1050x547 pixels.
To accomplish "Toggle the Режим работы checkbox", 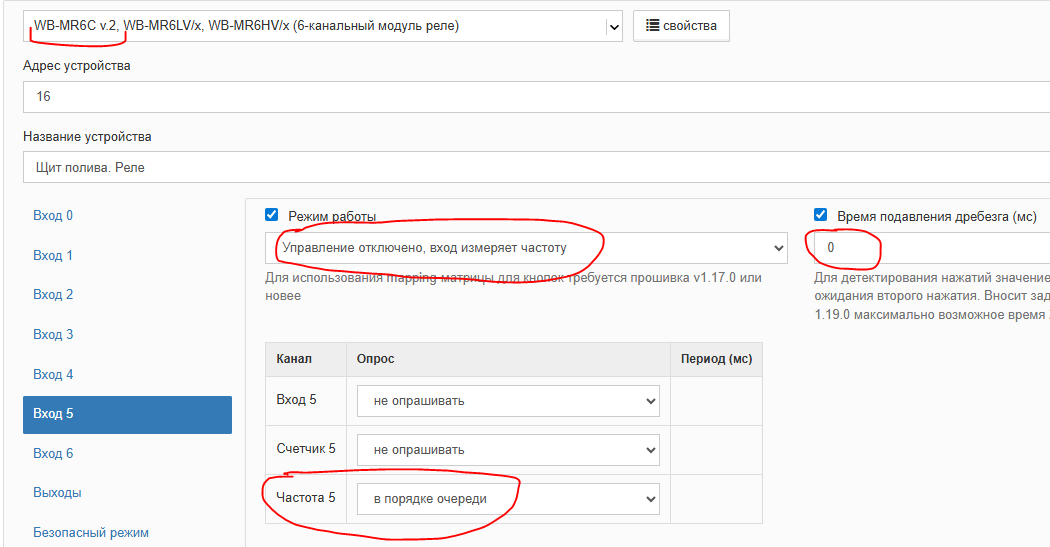I will pyautogui.click(x=272, y=215).
